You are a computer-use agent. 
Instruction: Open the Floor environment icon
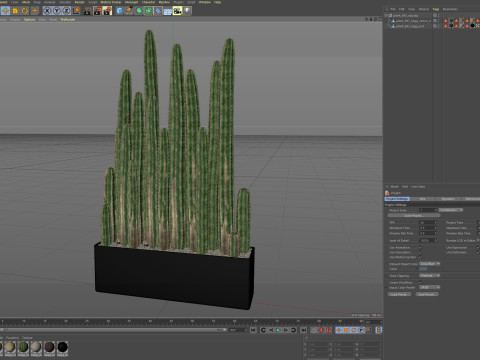pos(168,11)
